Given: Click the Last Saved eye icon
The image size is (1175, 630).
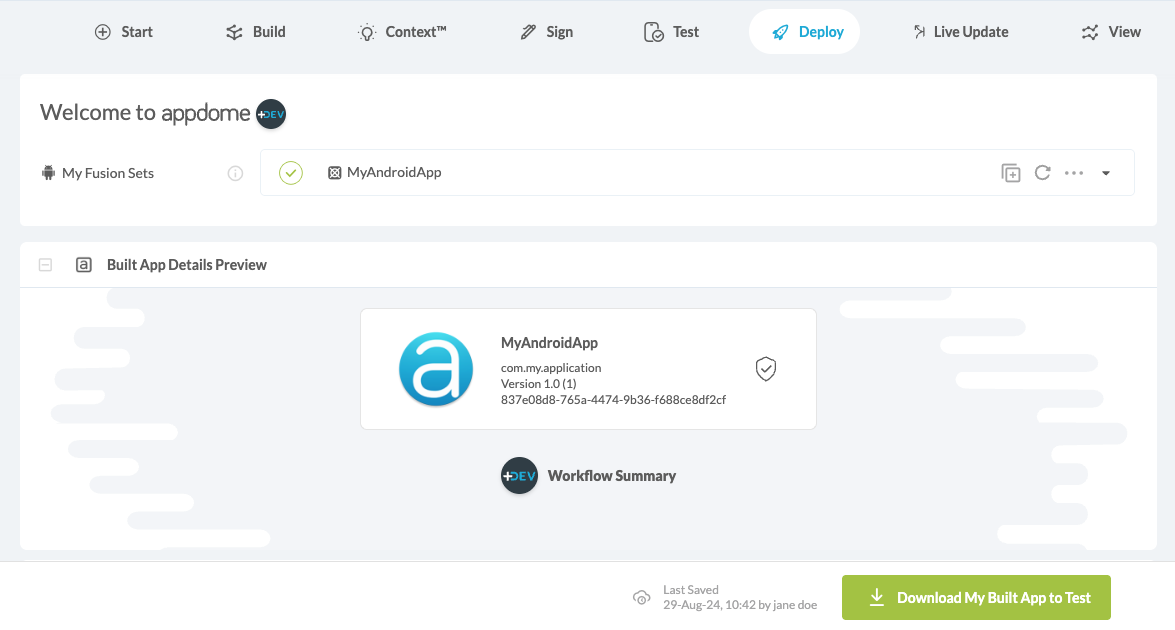Looking at the screenshot, I should point(641,598).
